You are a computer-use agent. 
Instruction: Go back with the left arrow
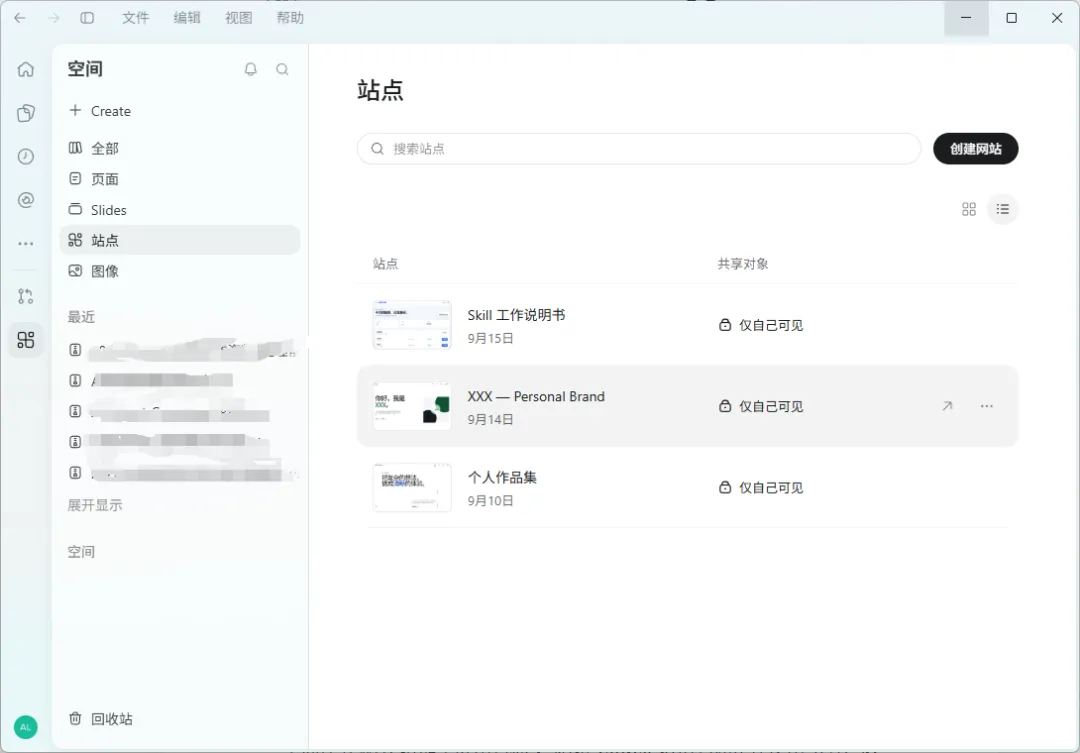pyautogui.click(x=20, y=18)
